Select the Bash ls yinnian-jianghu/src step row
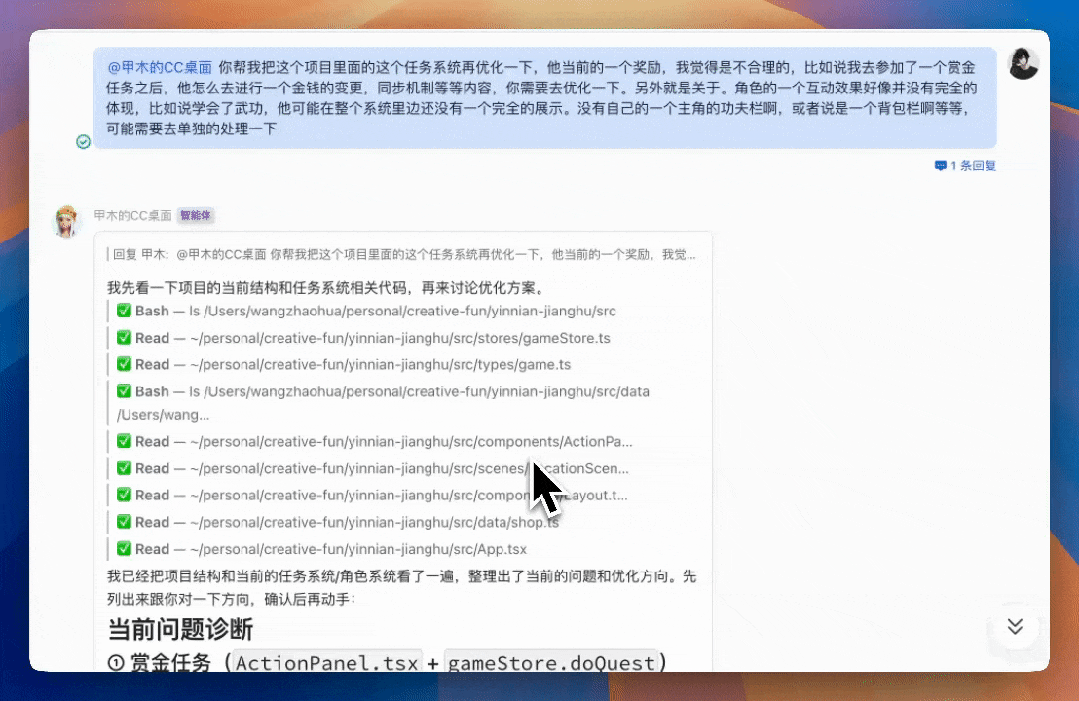This screenshot has height=701, width=1079. point(366,311)
